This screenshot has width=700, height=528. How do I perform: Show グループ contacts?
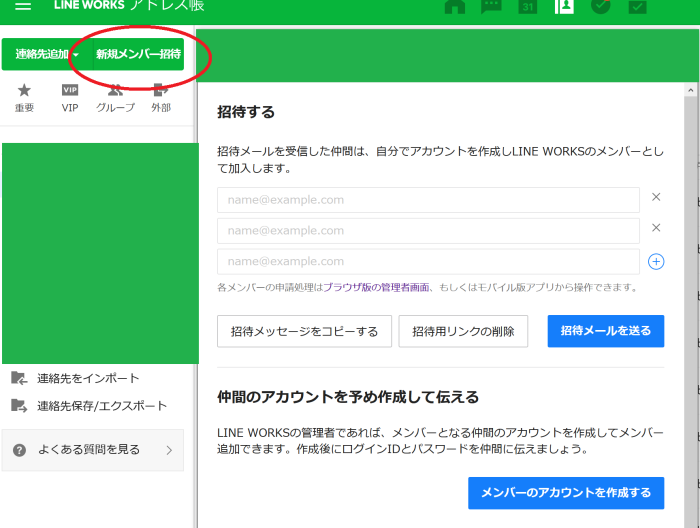(115, 98)
